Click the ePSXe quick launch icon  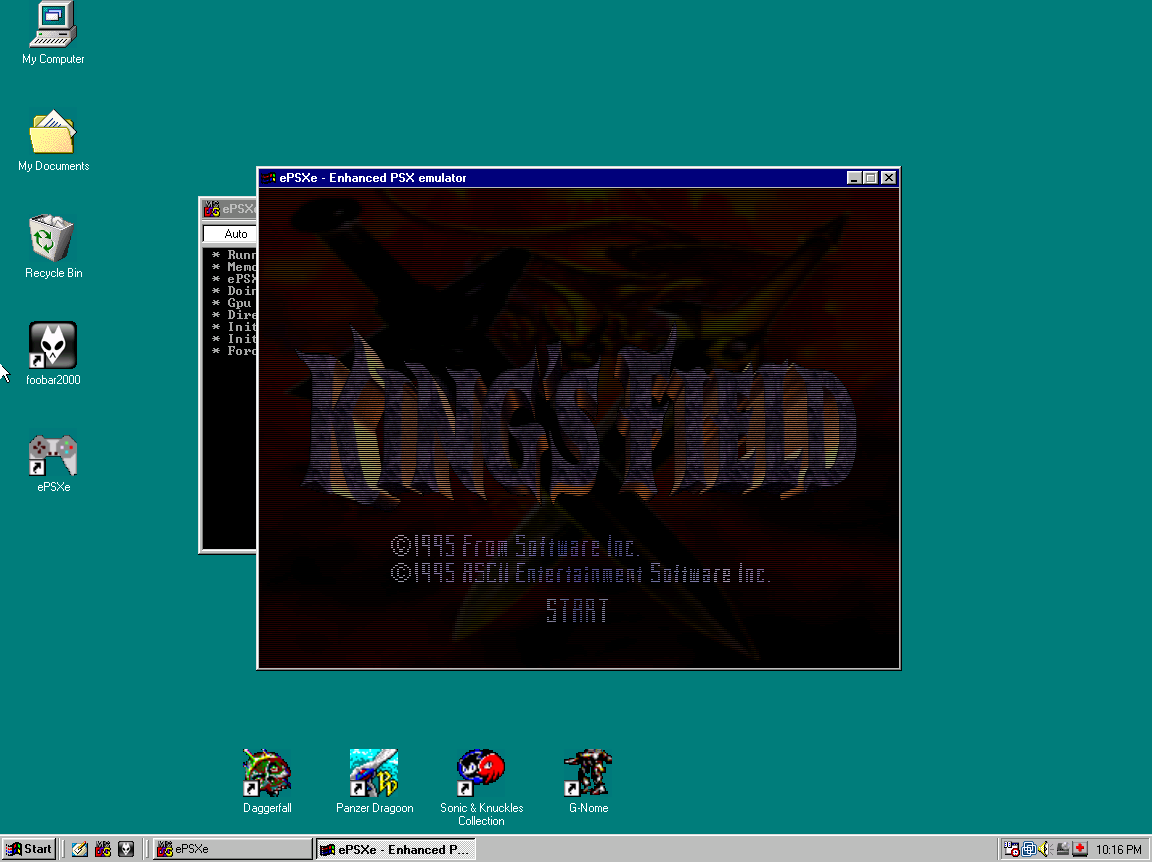point(103,849)
